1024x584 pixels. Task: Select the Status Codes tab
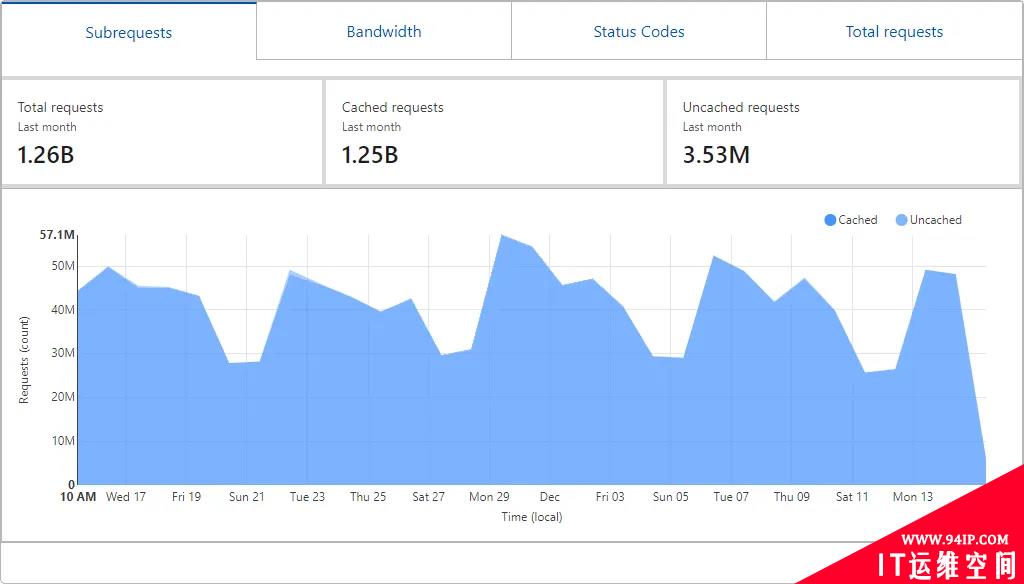639,31
